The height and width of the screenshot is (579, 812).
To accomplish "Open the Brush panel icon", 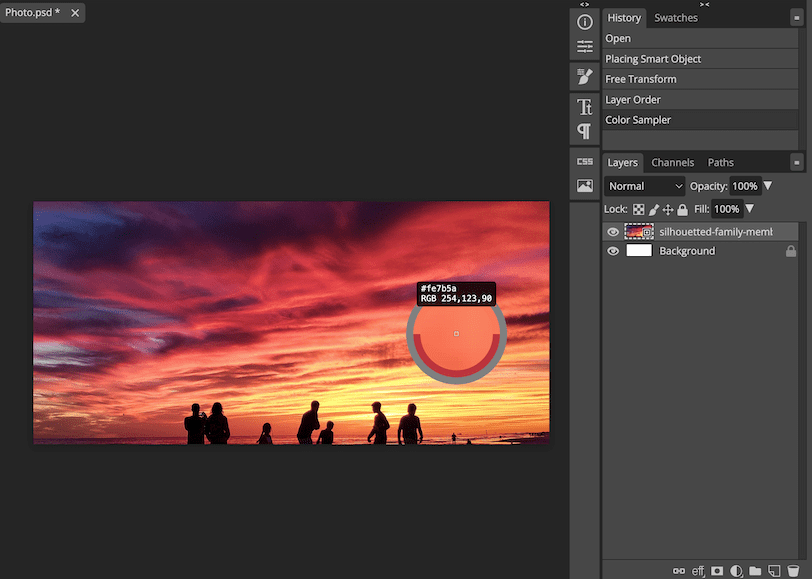I will tap(585, 77).
